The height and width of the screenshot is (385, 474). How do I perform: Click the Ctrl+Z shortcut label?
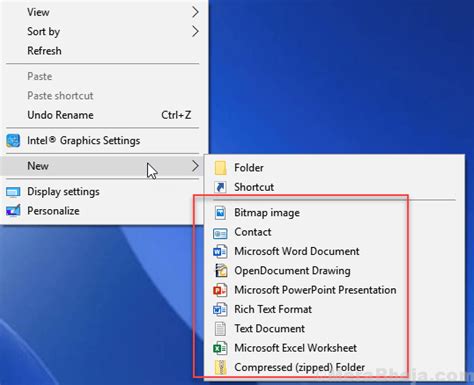(x=176, y=115)
